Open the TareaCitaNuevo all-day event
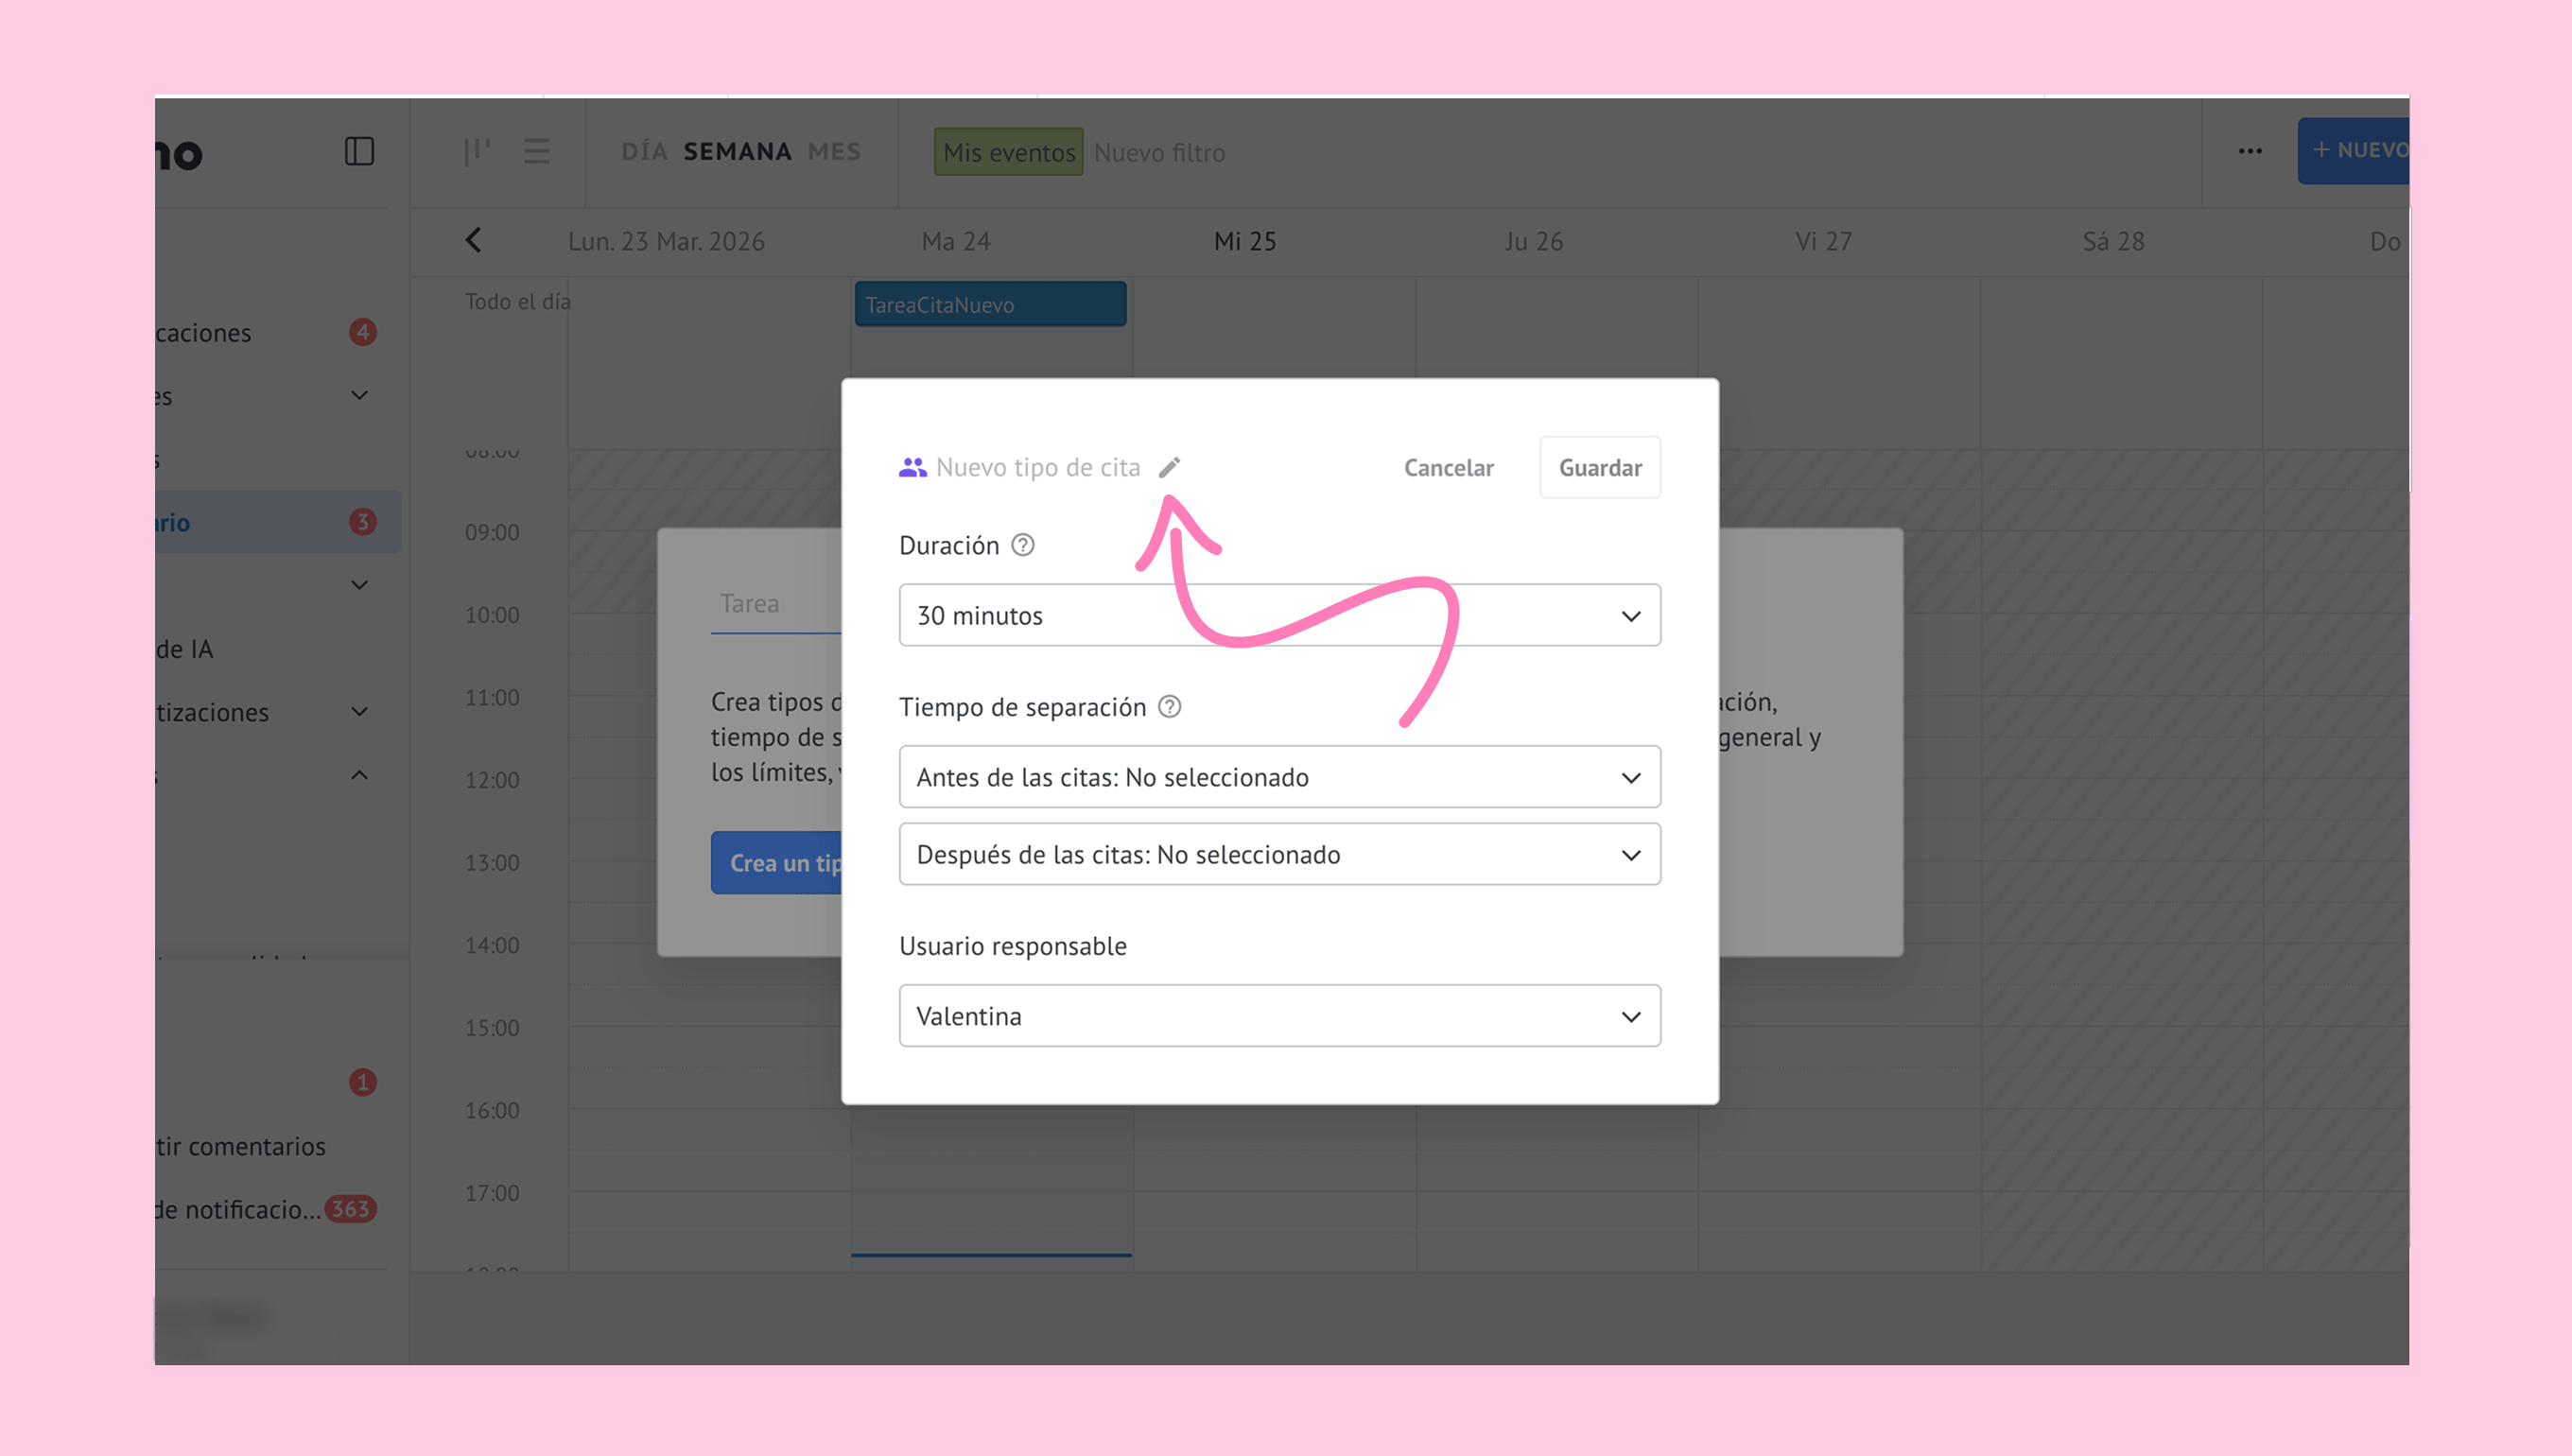This screenshot has height=1456, width=2572. click(x=989, y=304)
